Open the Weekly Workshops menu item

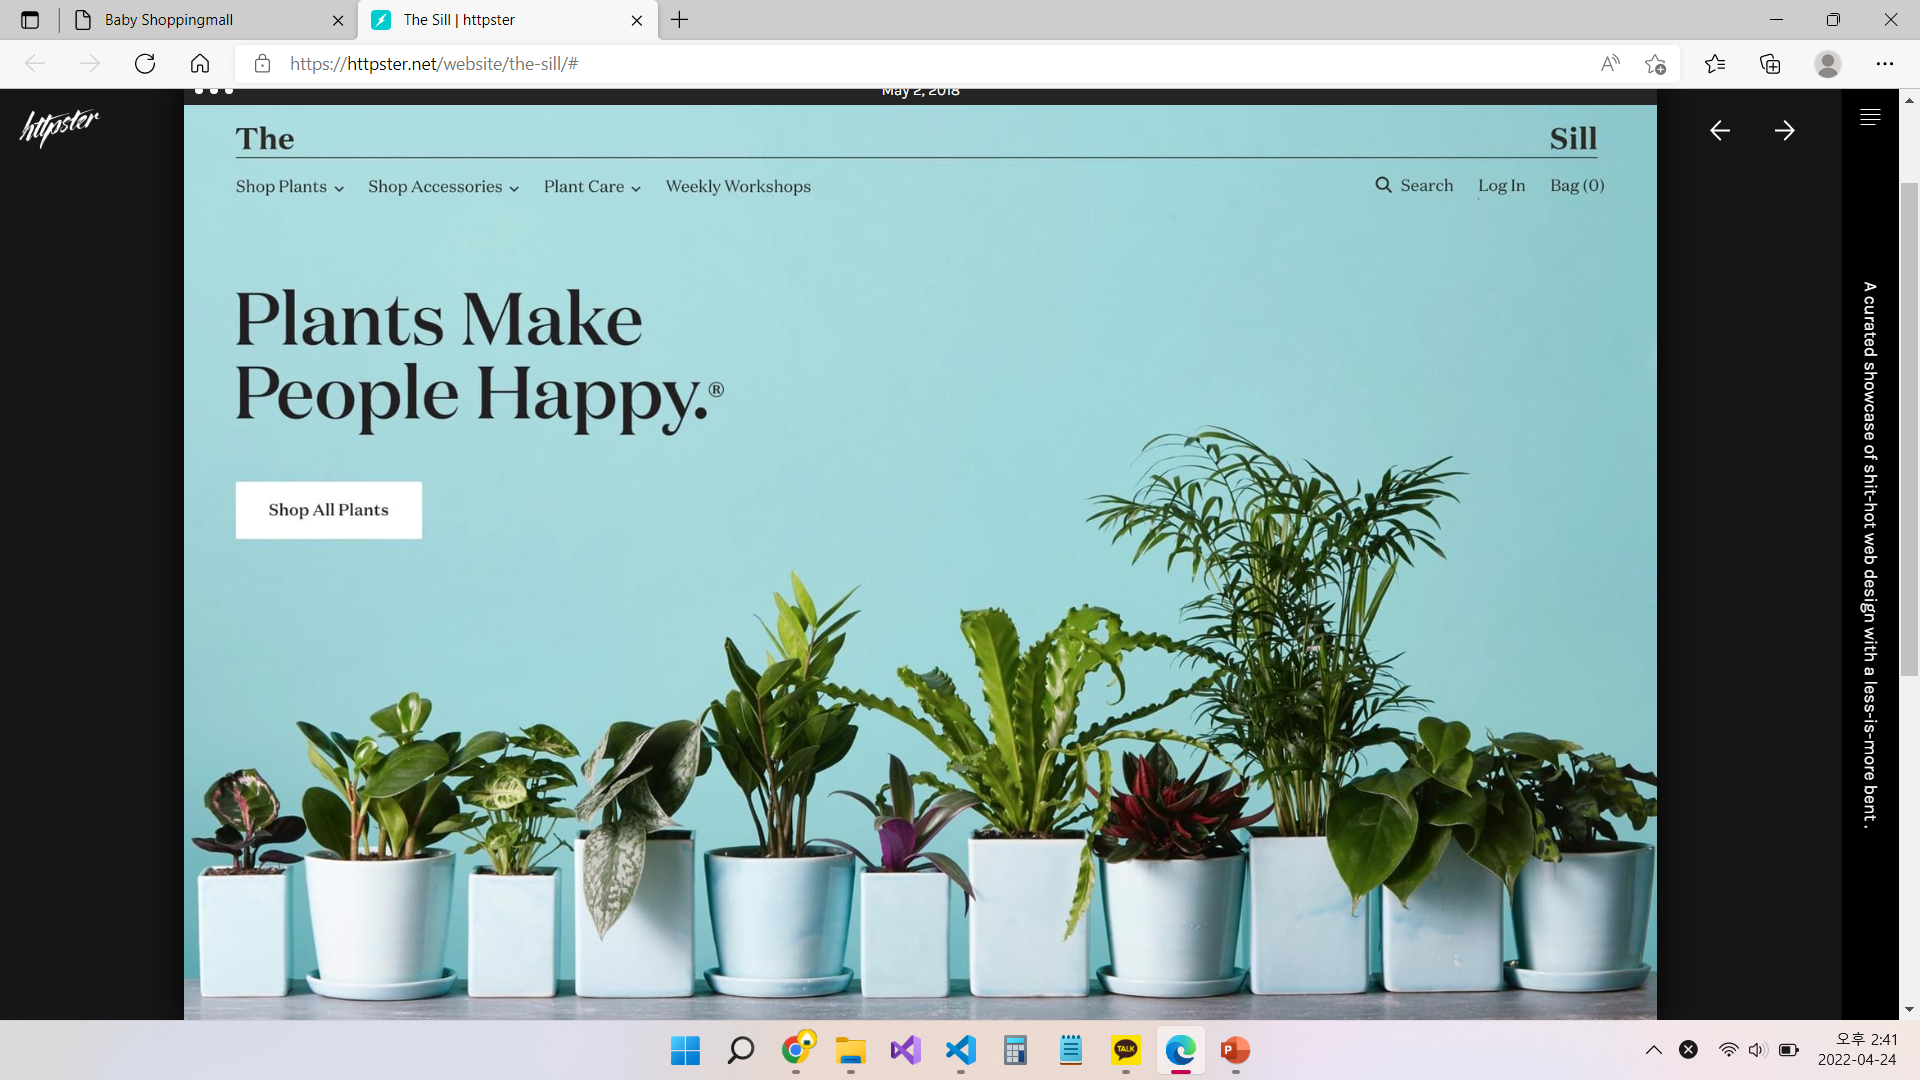[738, 187]
